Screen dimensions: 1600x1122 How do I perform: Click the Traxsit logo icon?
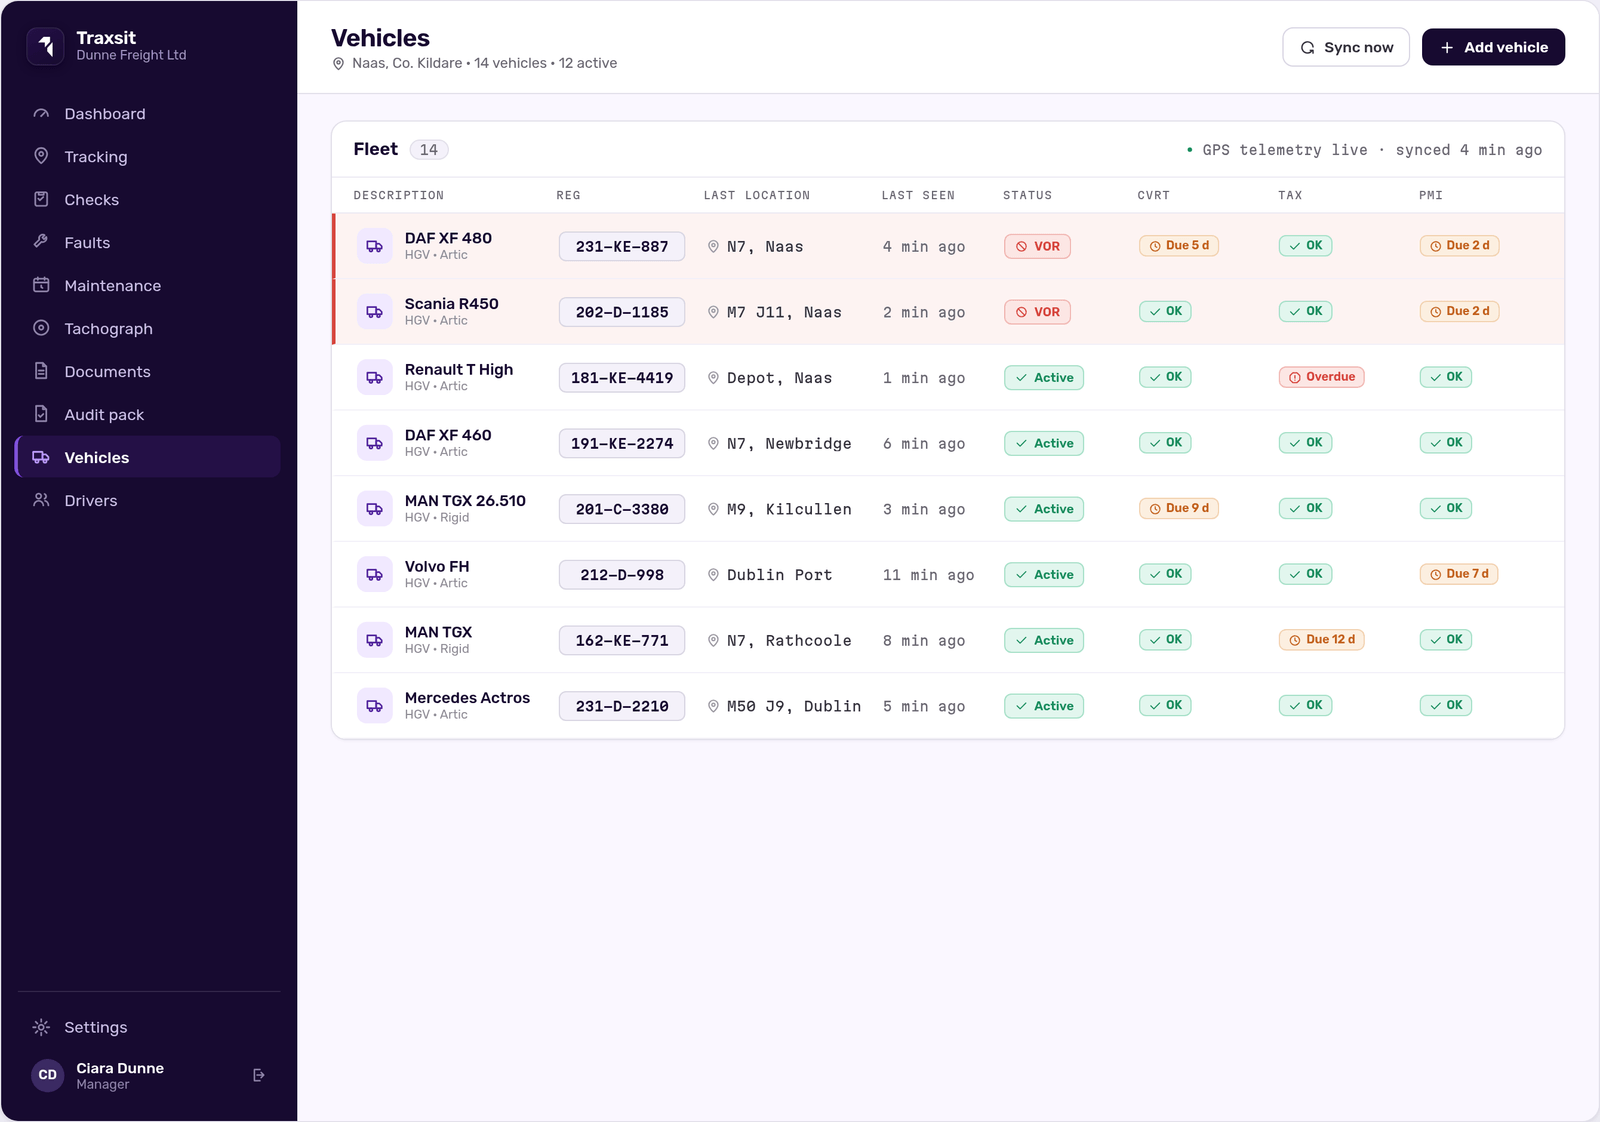45,46
